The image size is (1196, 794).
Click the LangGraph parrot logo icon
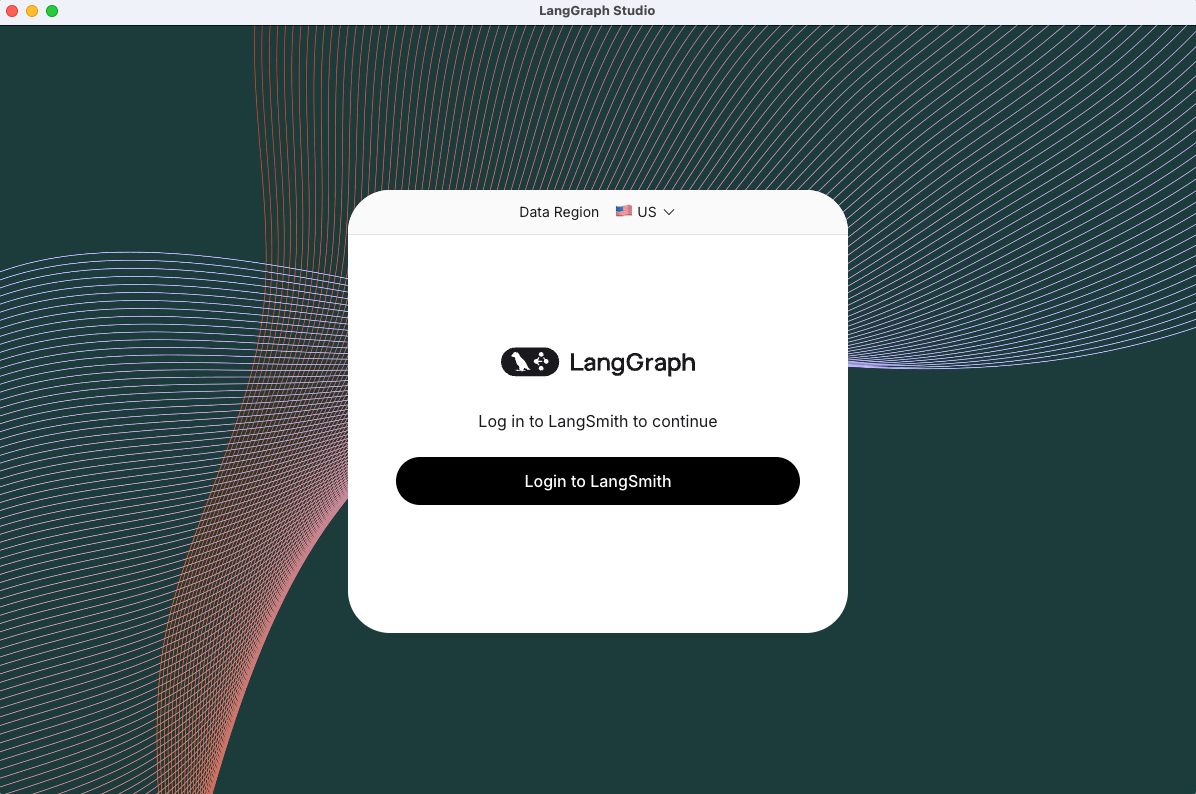(529, 362)
